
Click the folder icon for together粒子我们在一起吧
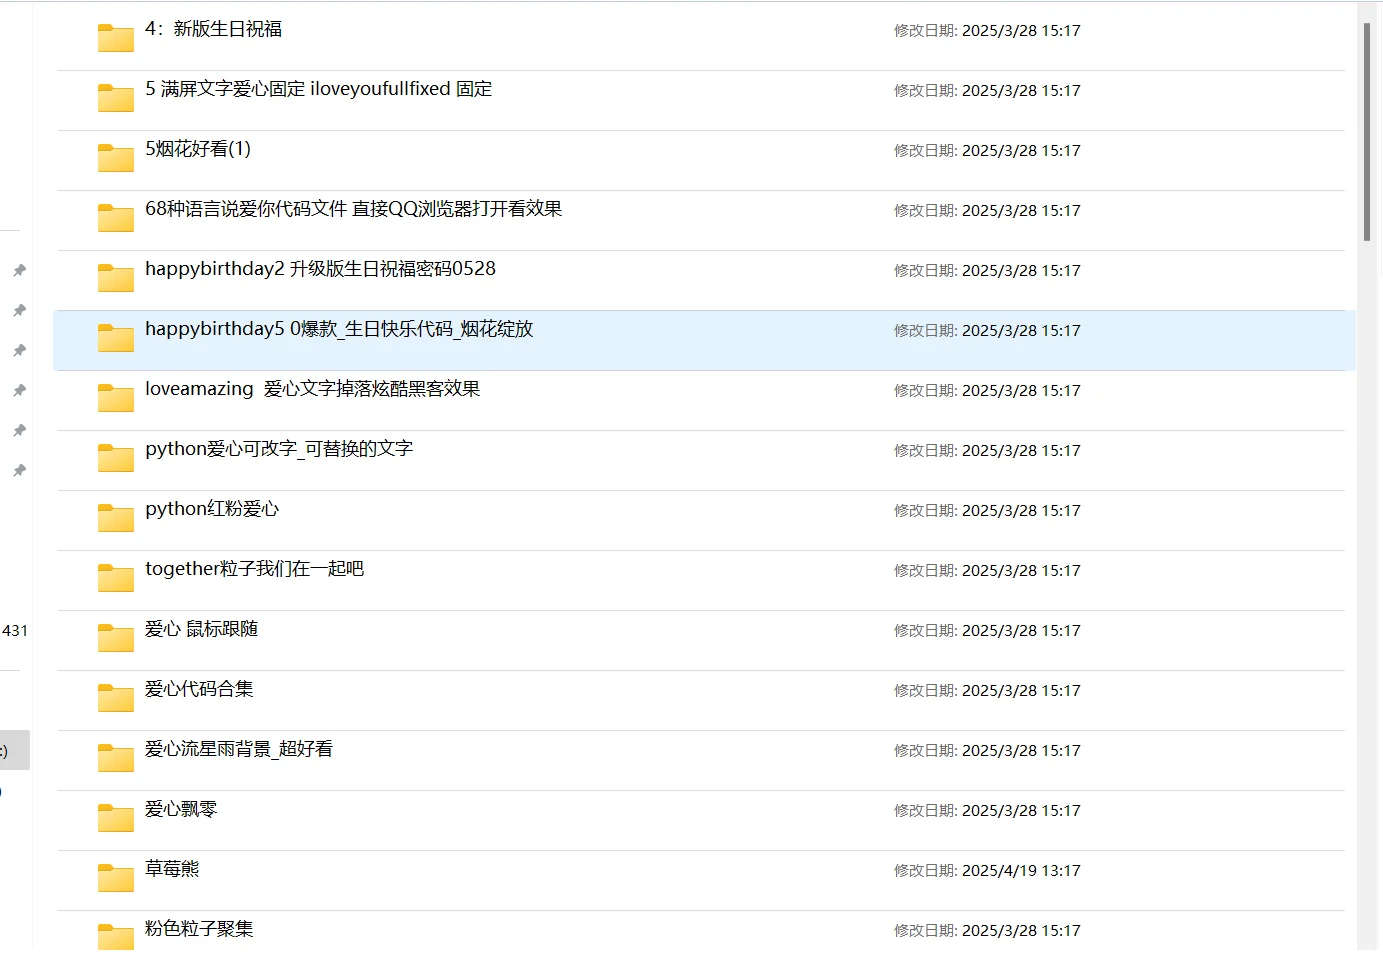click(115, 577)
